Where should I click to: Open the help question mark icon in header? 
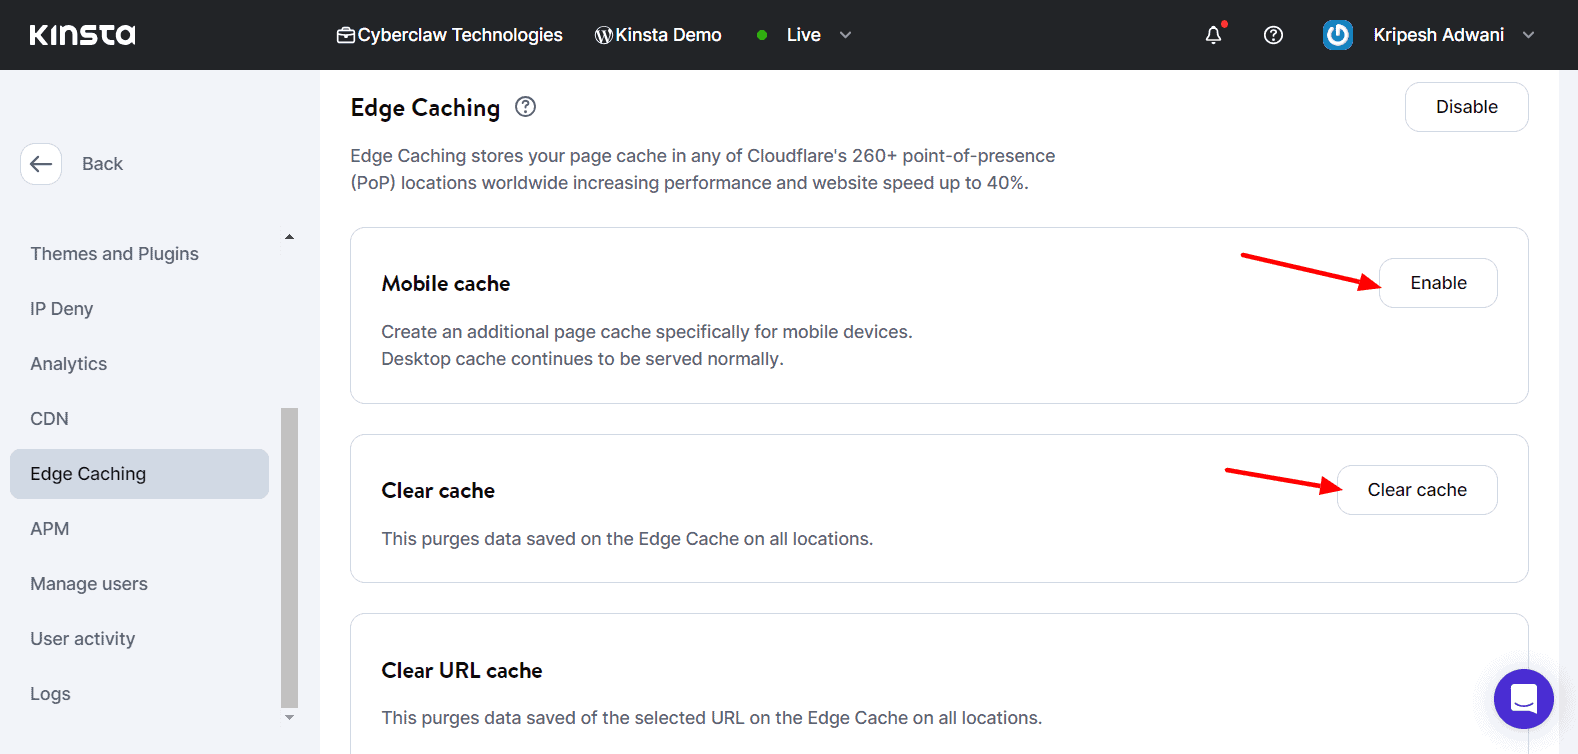(1273, 35)
